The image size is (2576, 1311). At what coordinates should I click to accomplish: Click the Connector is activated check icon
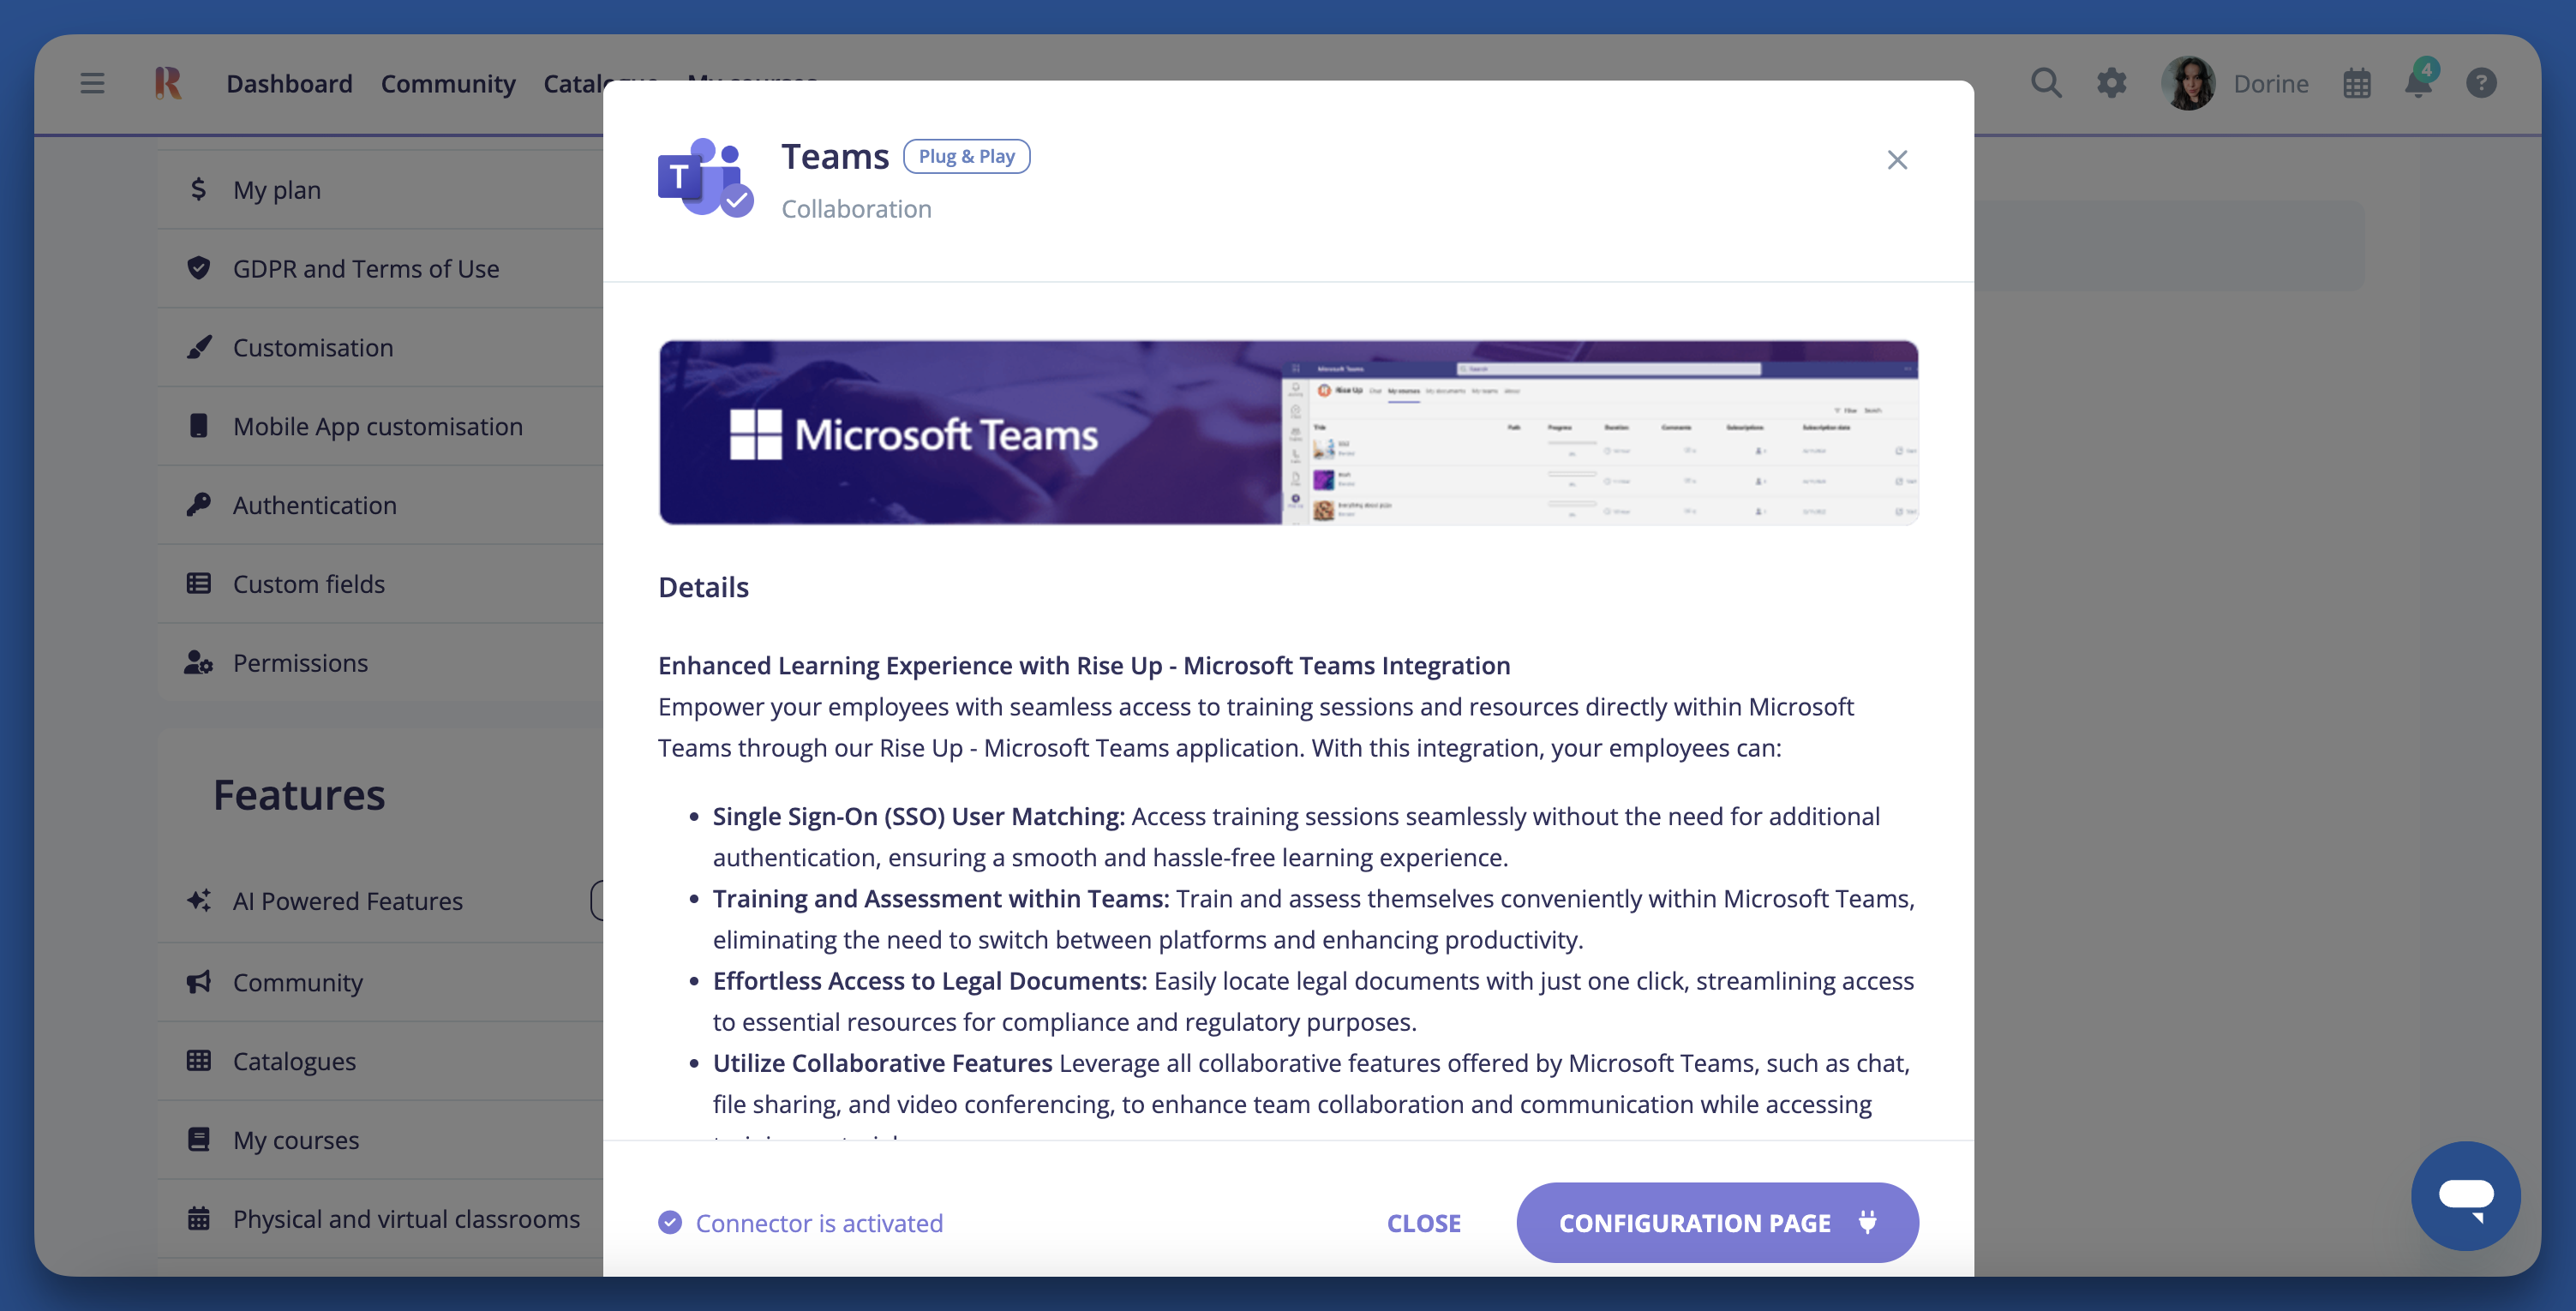(x=670, y=1223)
